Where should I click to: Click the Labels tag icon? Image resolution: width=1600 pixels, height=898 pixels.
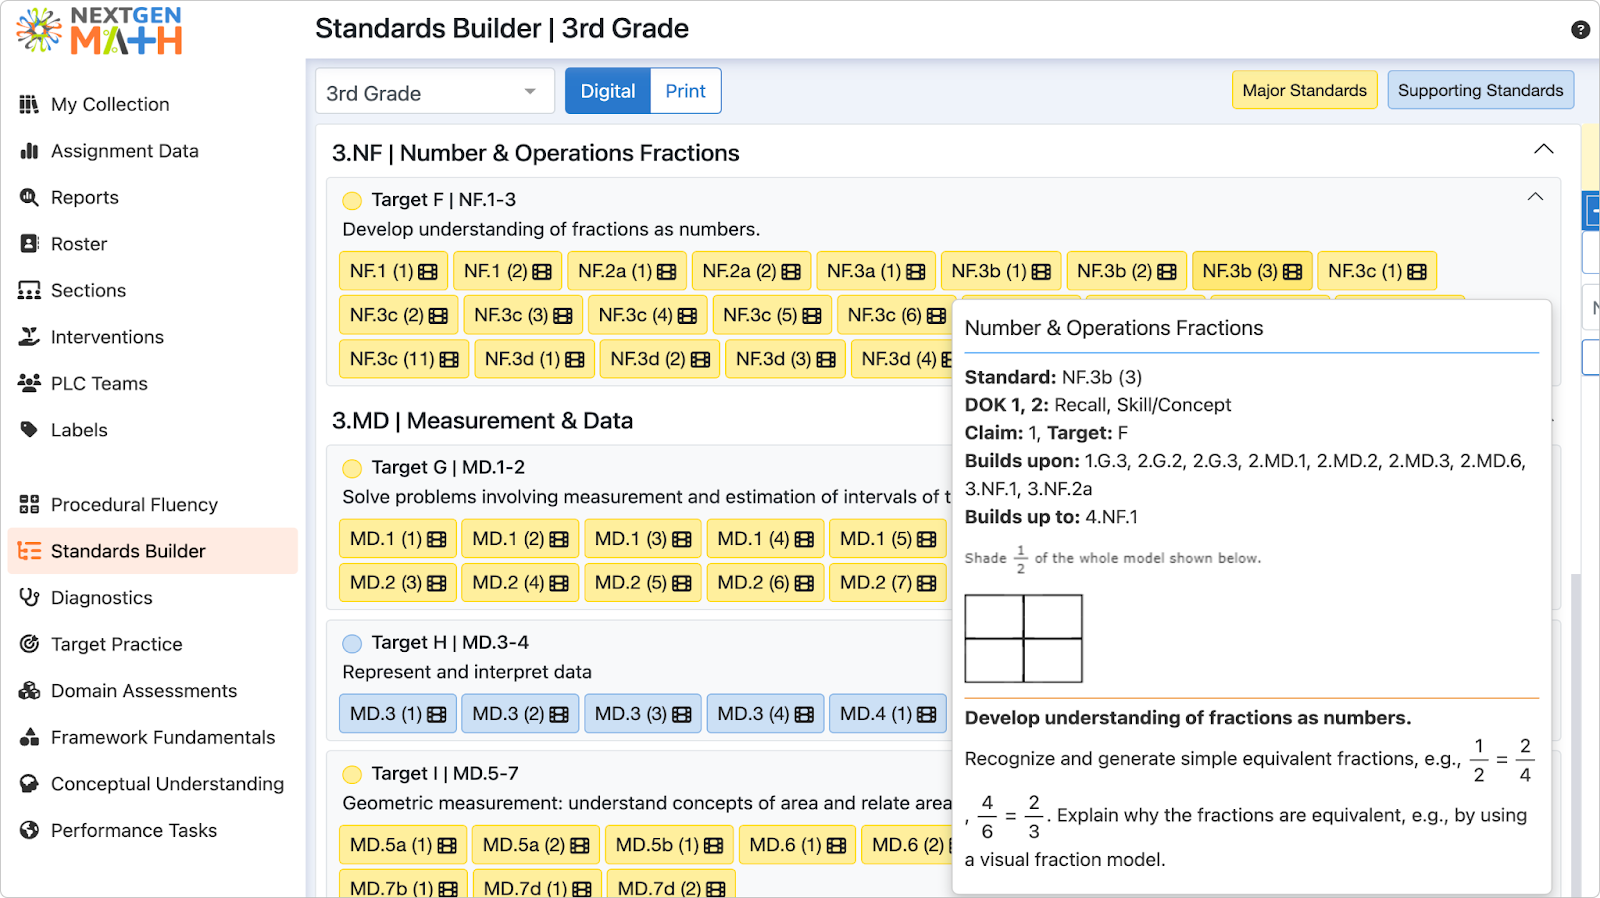coord(29,430)
